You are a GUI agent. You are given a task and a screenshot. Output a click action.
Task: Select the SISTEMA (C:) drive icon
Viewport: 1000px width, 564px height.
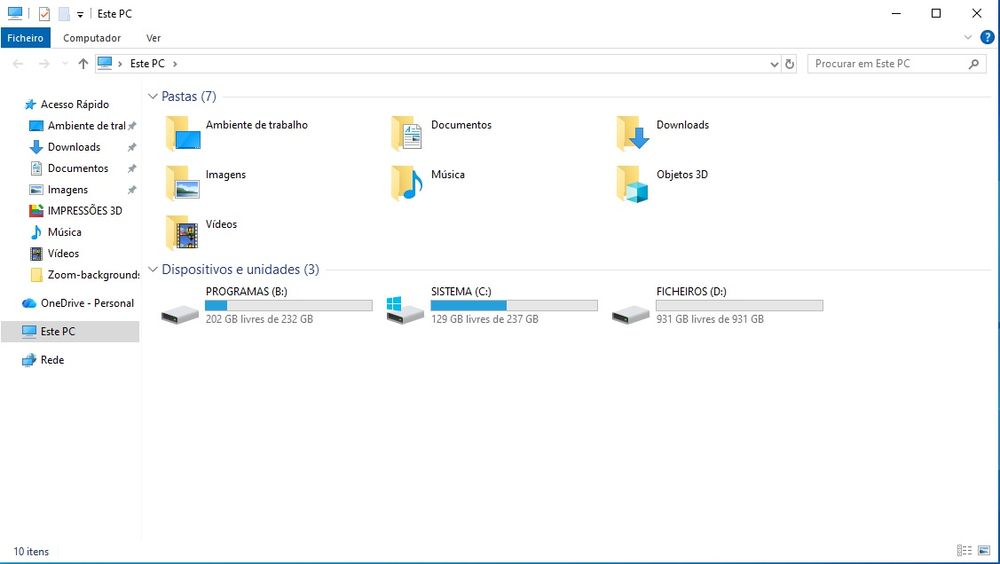[x=405, y=311]
